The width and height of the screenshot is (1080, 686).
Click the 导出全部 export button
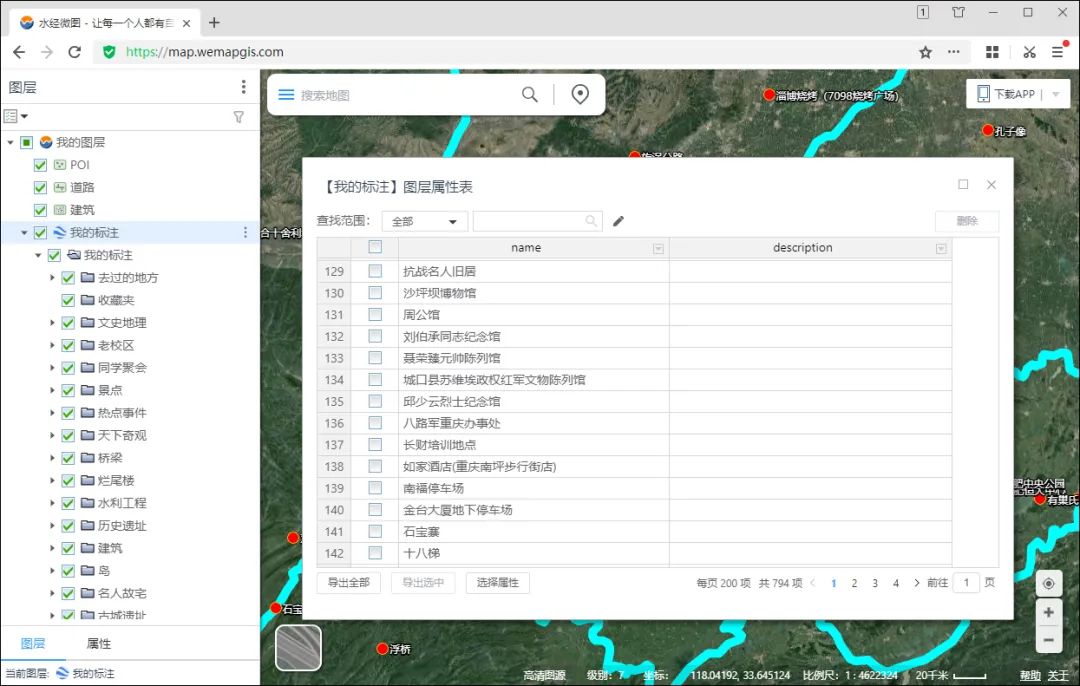(x=348, y=582)
